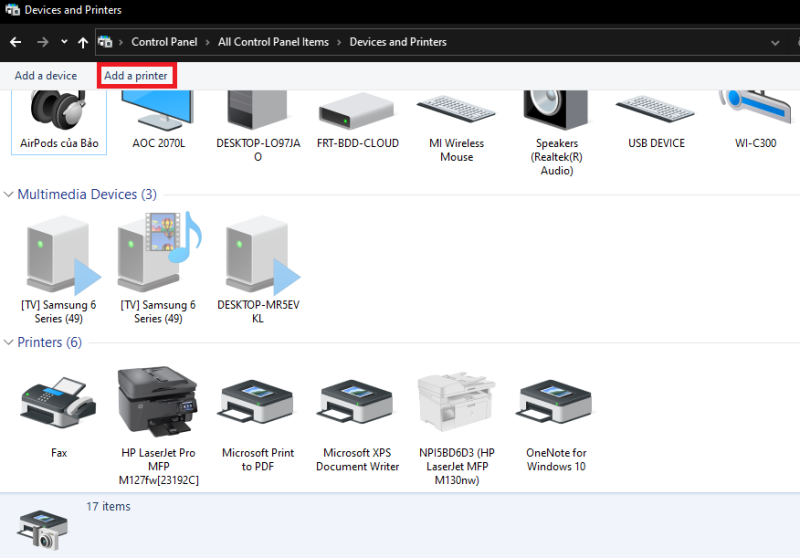The image size is (800, 558).
Task: Select the Microsoft Print to PDF icon
Action: 257,403
